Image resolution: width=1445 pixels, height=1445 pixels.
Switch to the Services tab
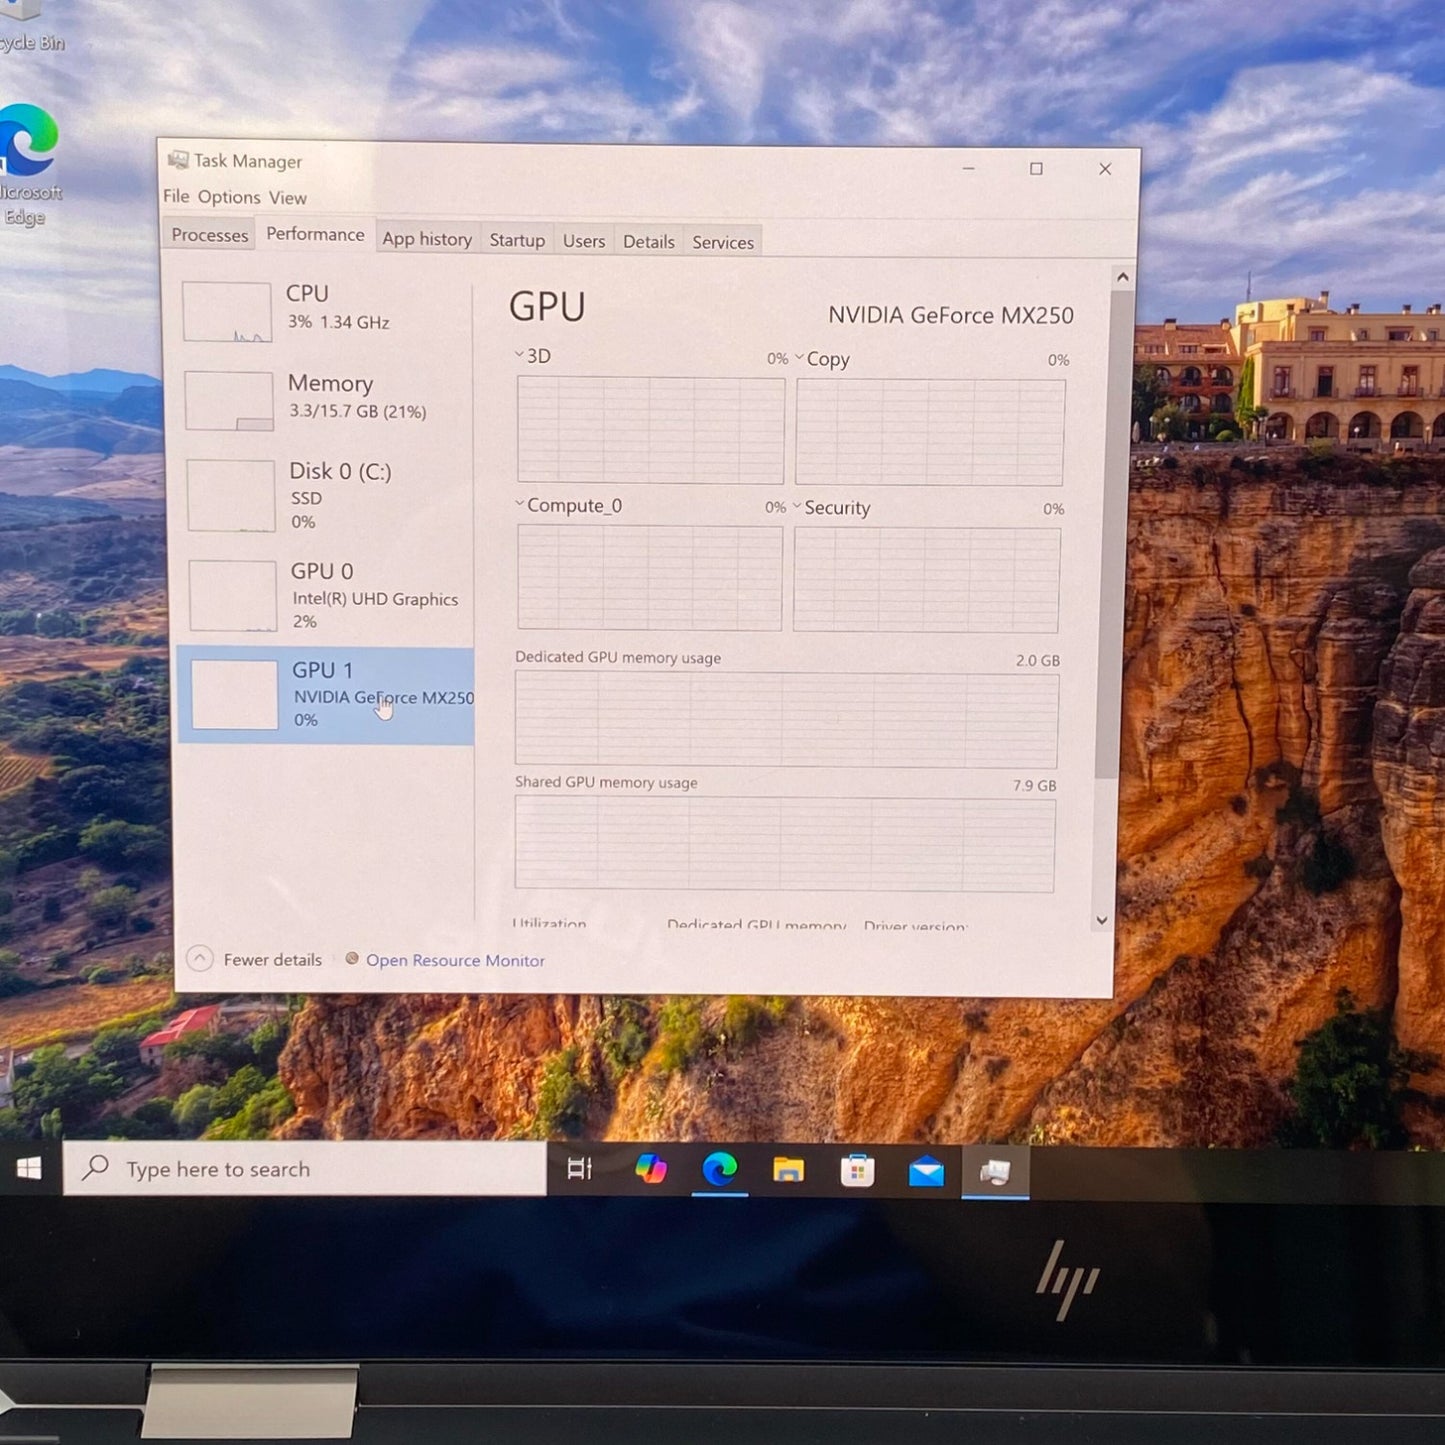723,242
